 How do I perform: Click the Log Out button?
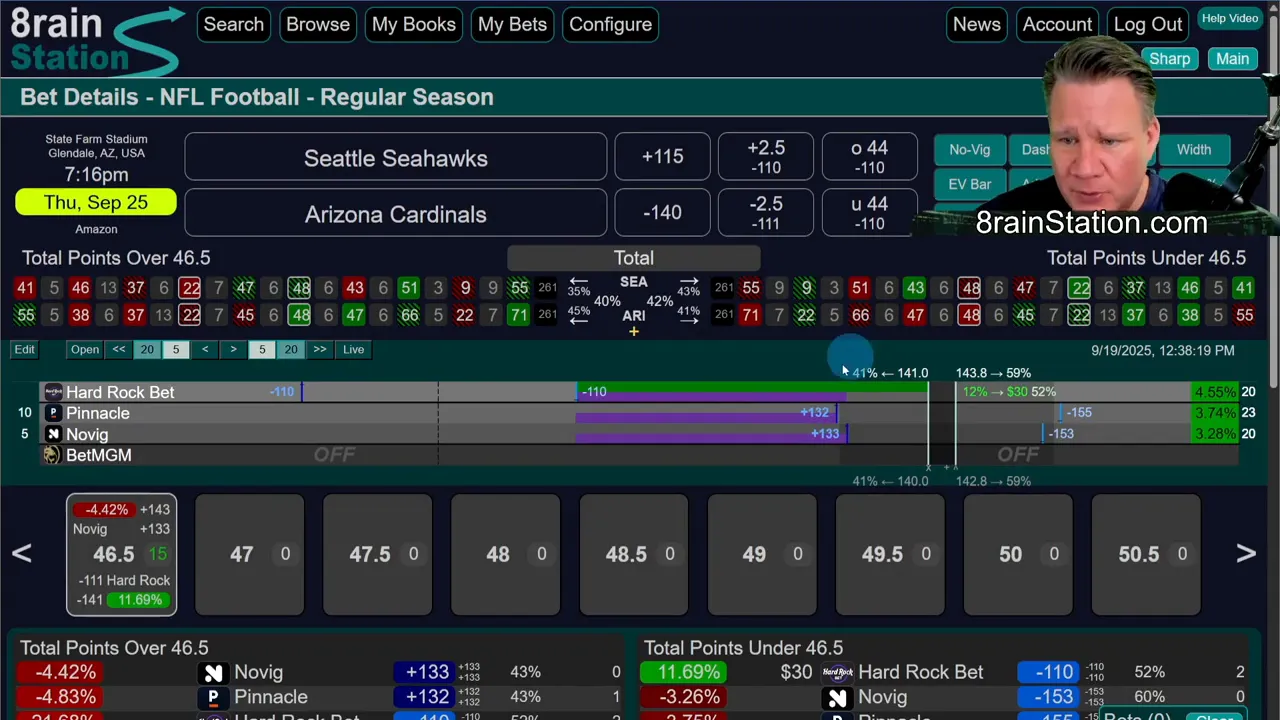(x=1148, y=24)
